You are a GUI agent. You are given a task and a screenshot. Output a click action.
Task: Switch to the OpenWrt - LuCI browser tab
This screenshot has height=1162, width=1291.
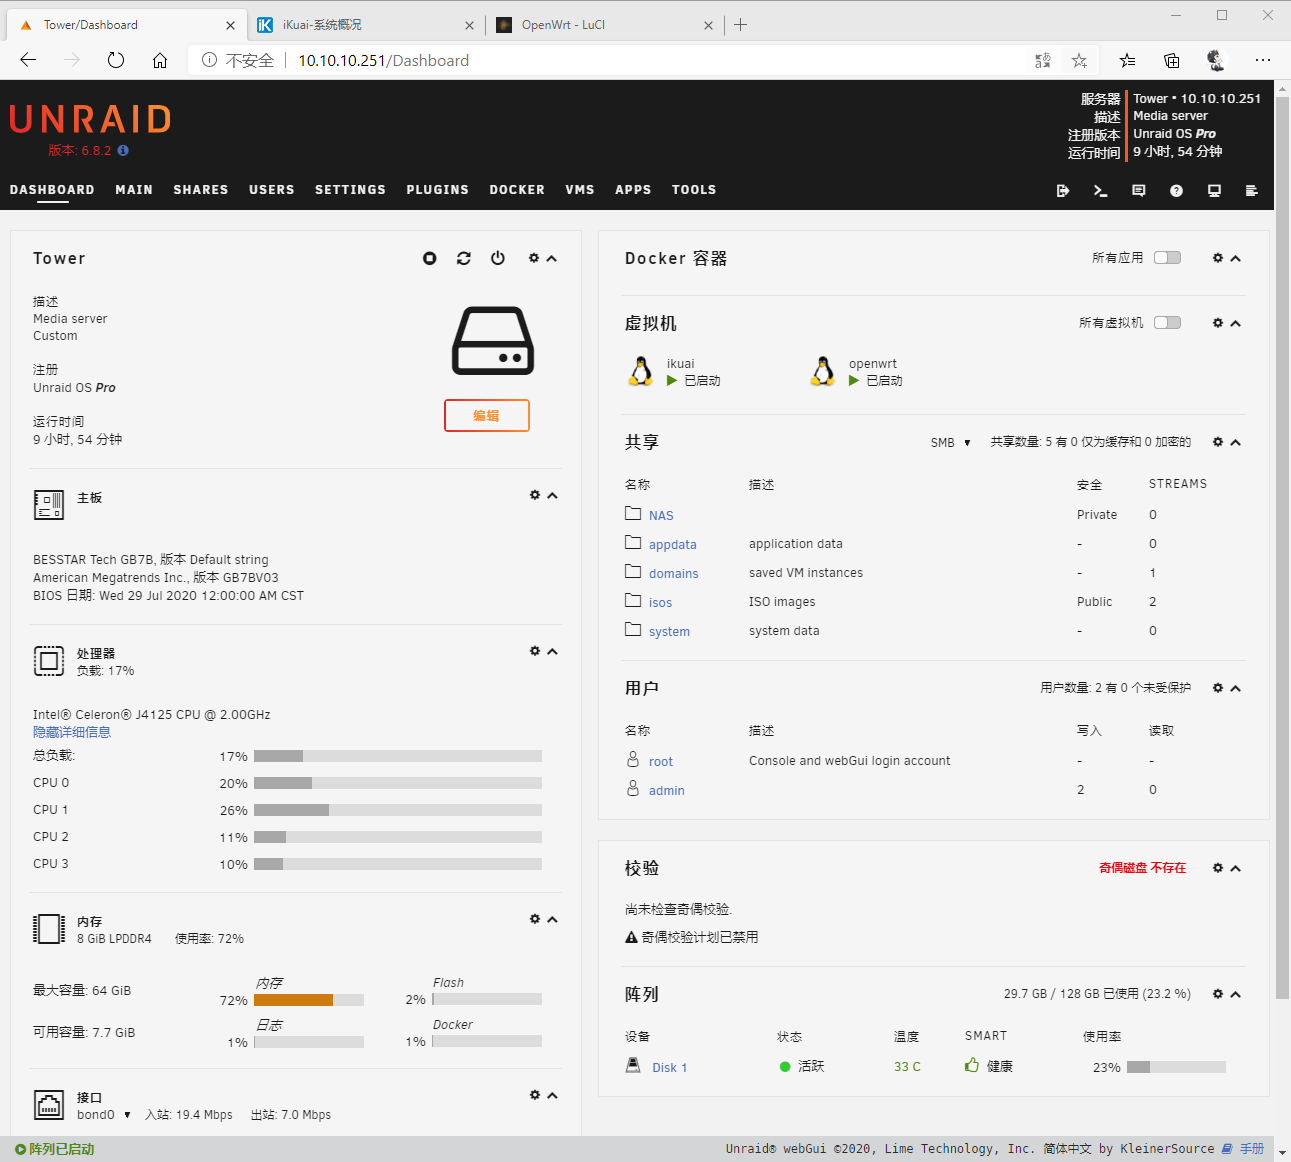[x=603, y=25]
